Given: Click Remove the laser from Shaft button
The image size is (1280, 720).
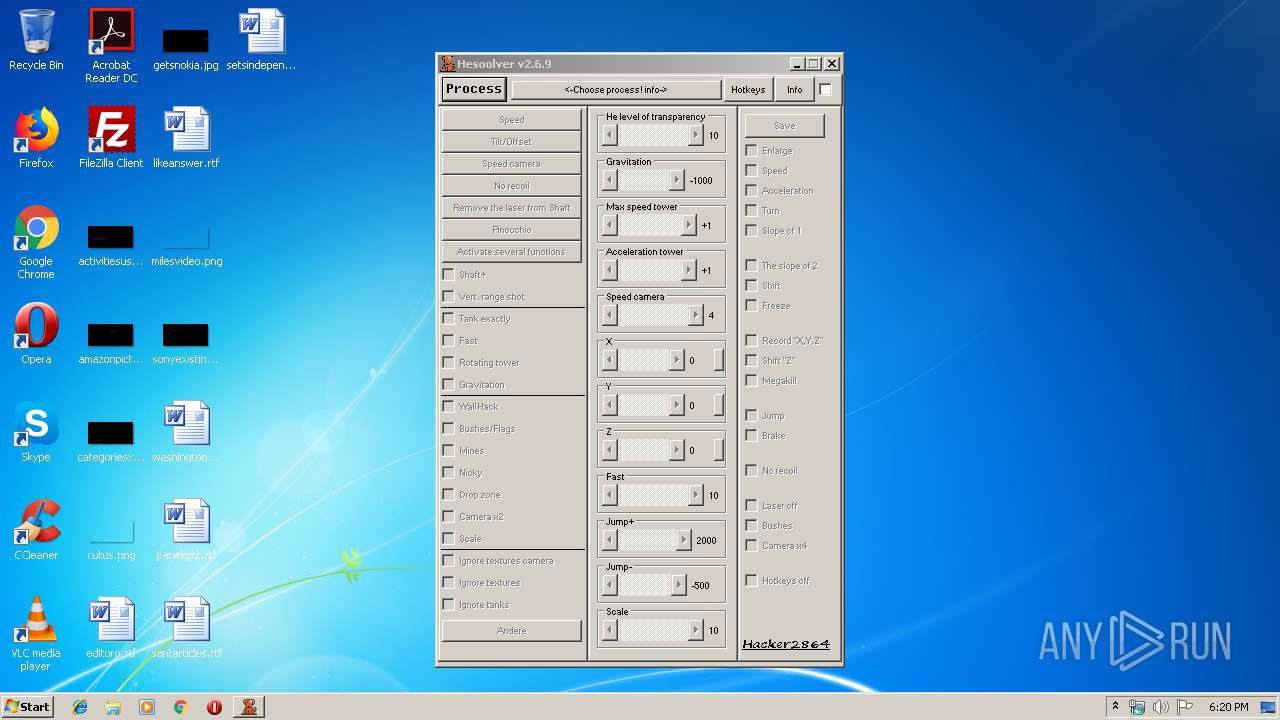Looking at the screenshot, I should 511,208.
